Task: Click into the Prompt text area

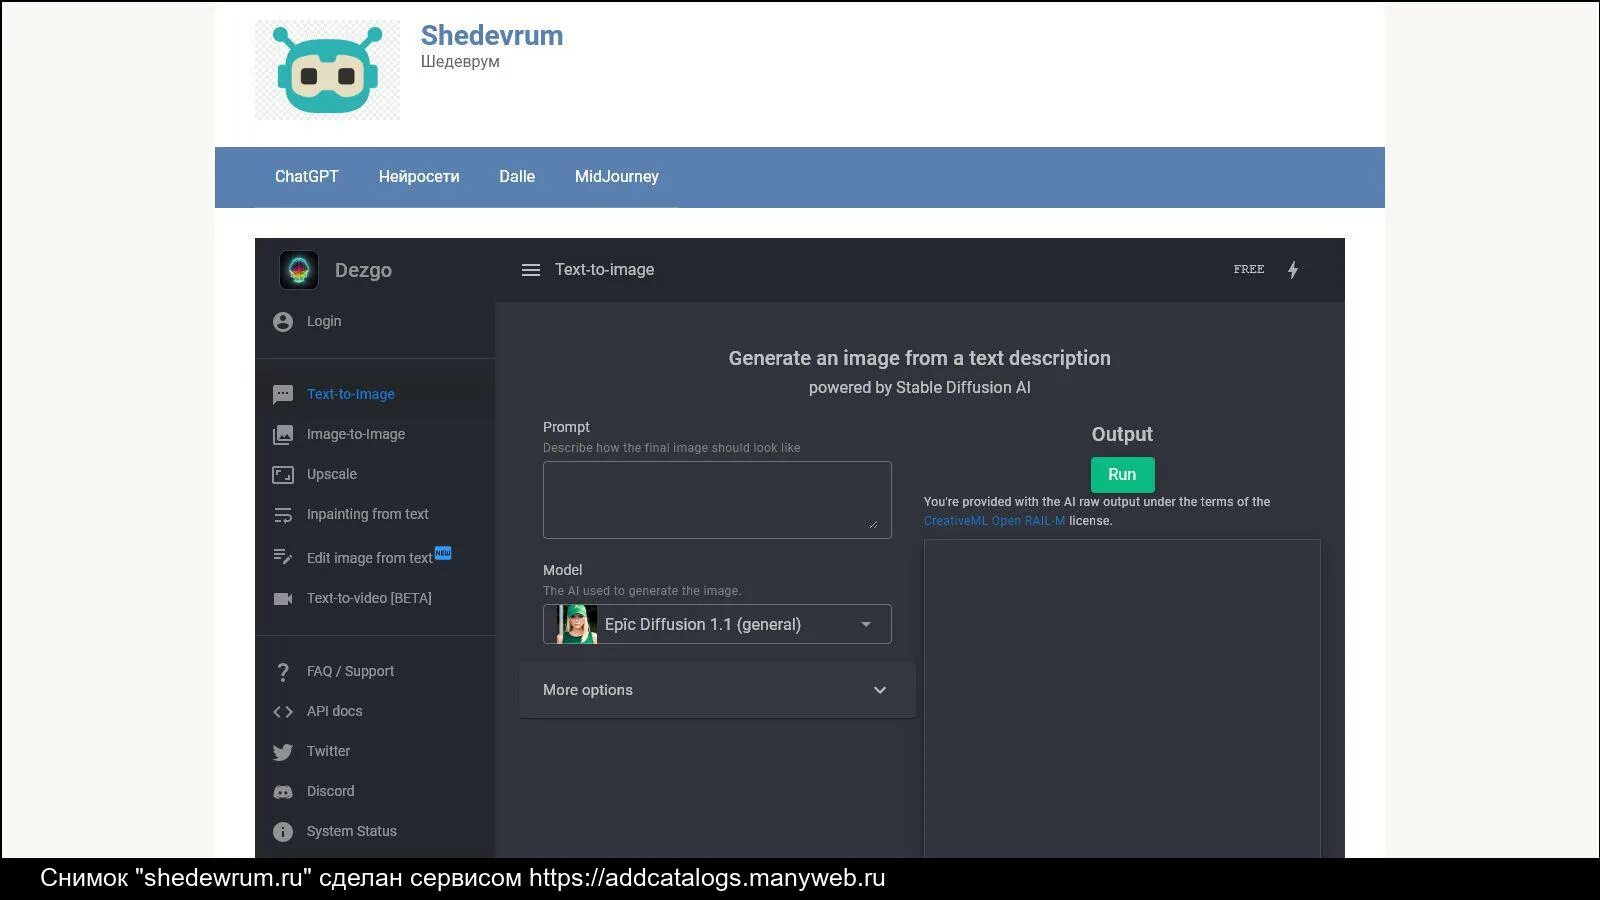Action: point(717,500)
